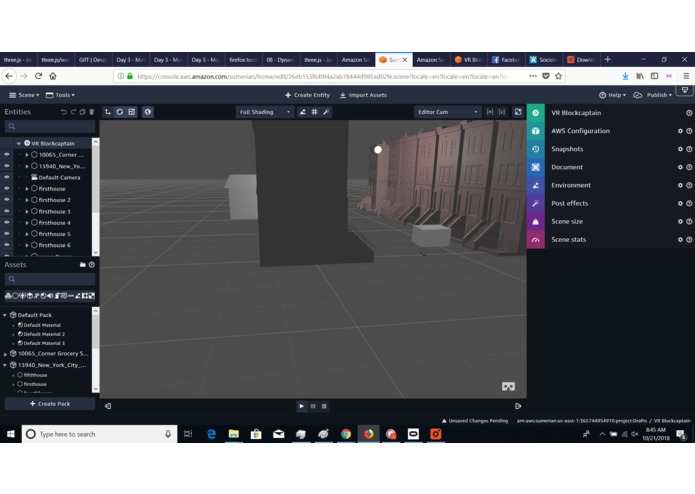Image resolution: width=695 pixels, height=494 pixels.
Task: Toggle skybox display in viewport toolbar
Action: tap(302, 112)
